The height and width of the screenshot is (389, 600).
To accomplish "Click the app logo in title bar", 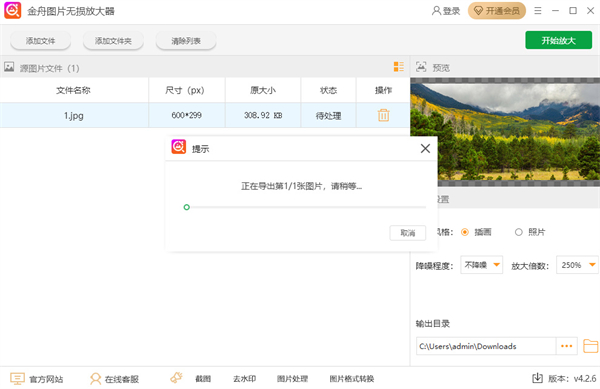I will [12, 10].
